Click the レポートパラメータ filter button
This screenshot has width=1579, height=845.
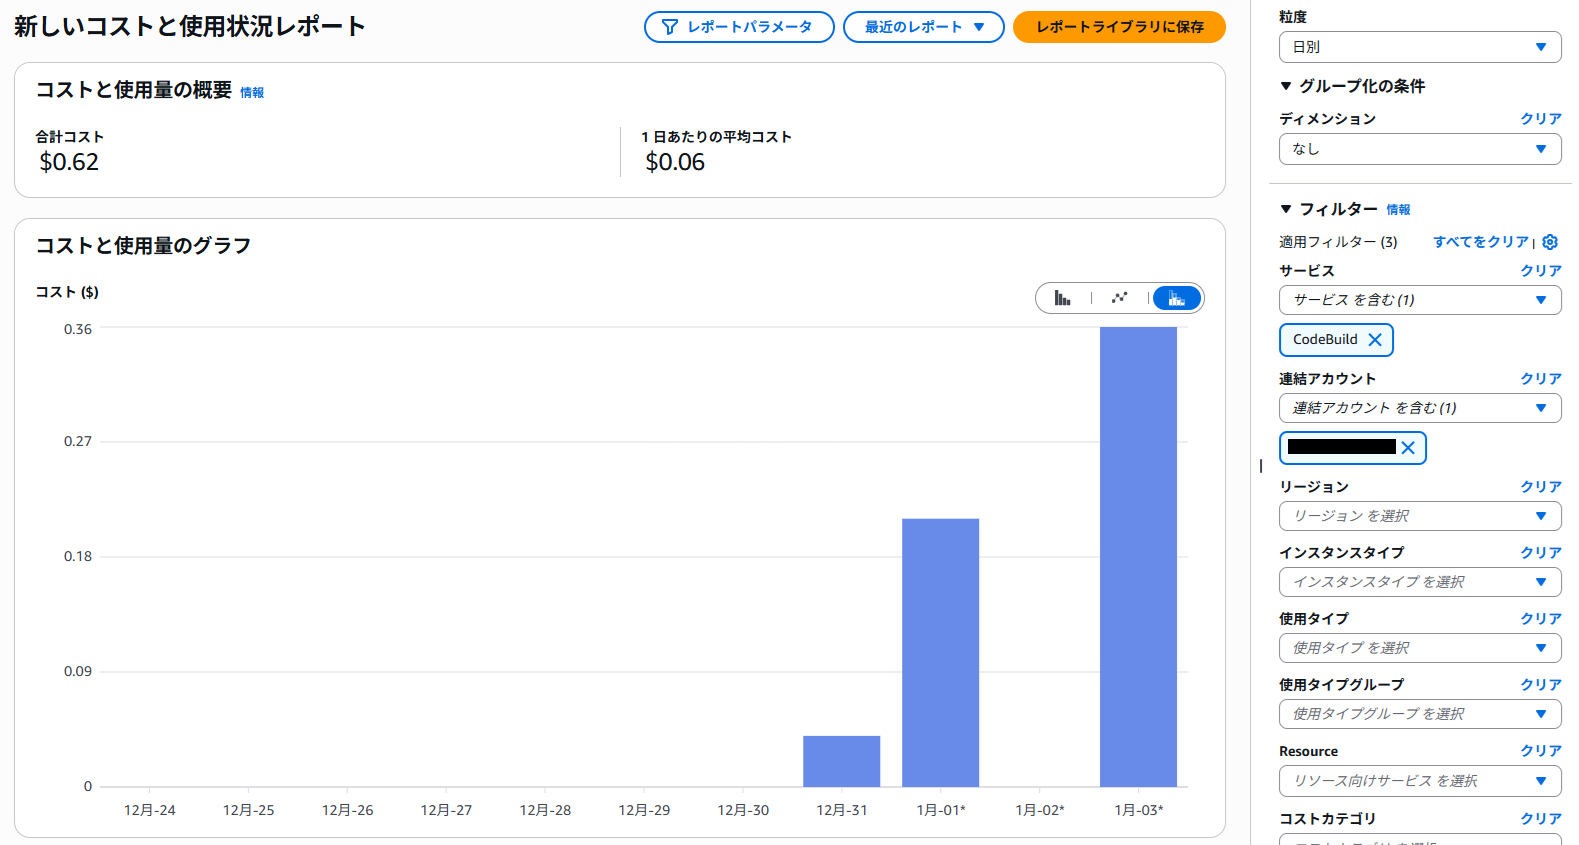click(739, 27)
